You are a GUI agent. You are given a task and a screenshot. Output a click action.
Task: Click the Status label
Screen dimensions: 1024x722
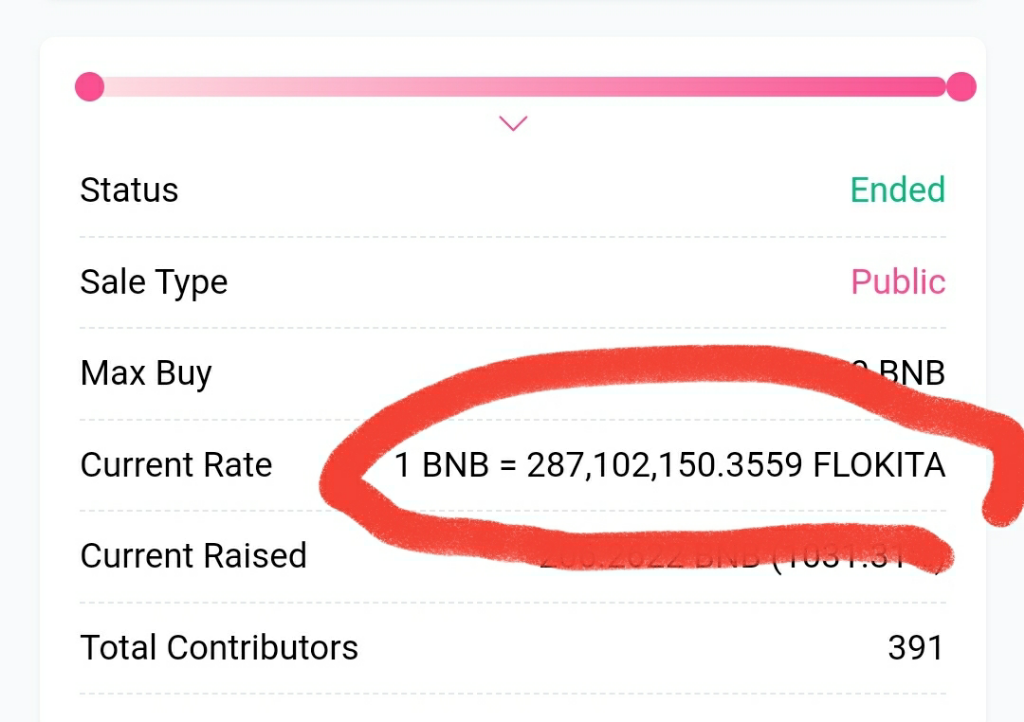point(129,190)
